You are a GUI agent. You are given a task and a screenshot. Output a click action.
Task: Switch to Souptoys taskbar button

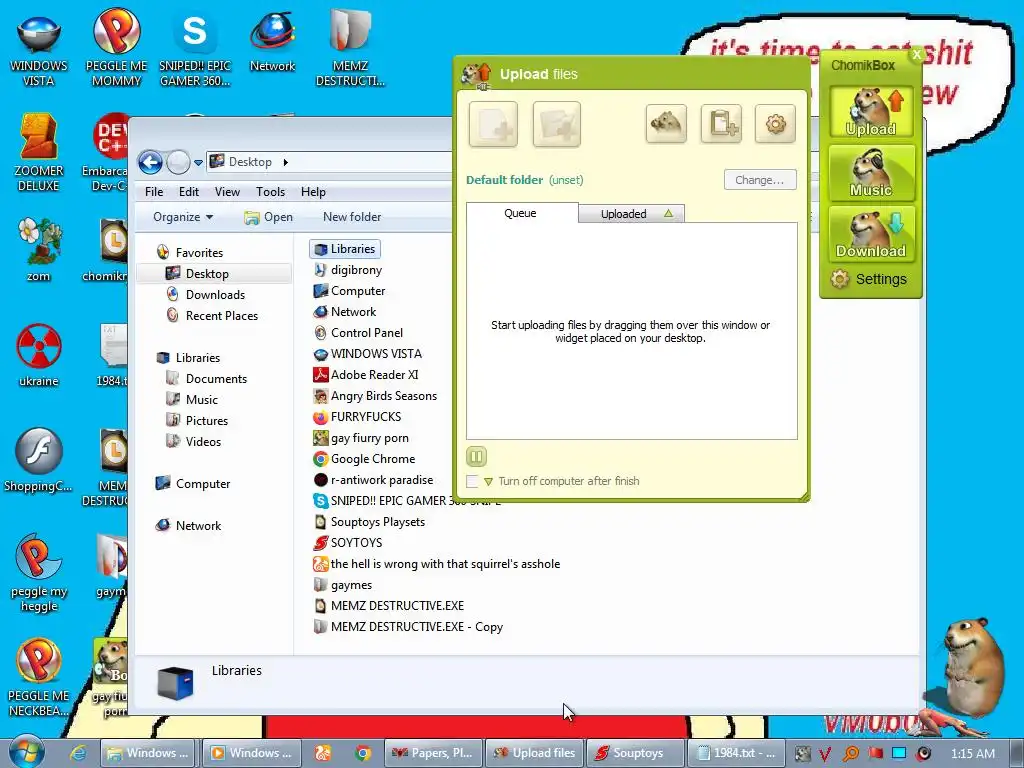coord(635,753)
